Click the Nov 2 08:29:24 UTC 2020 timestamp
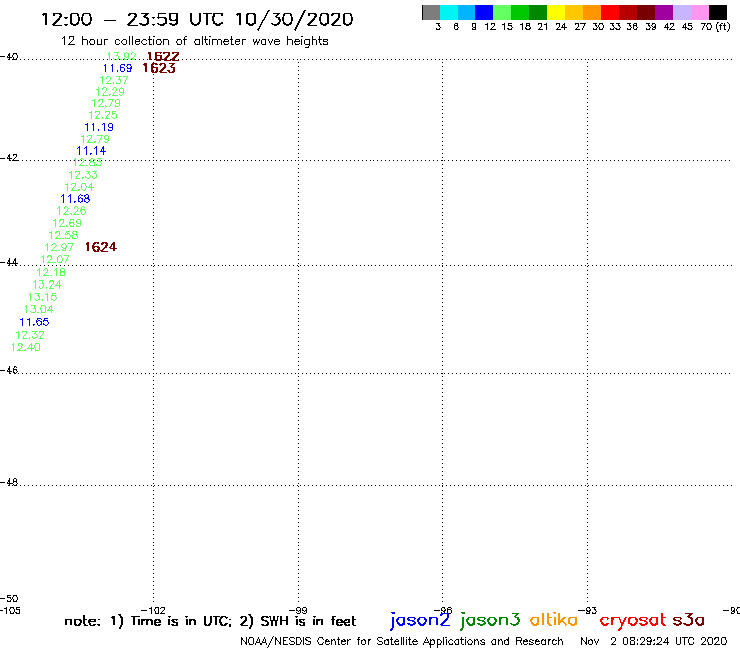This screenshot has width=740, height=650. coord(654,641)
